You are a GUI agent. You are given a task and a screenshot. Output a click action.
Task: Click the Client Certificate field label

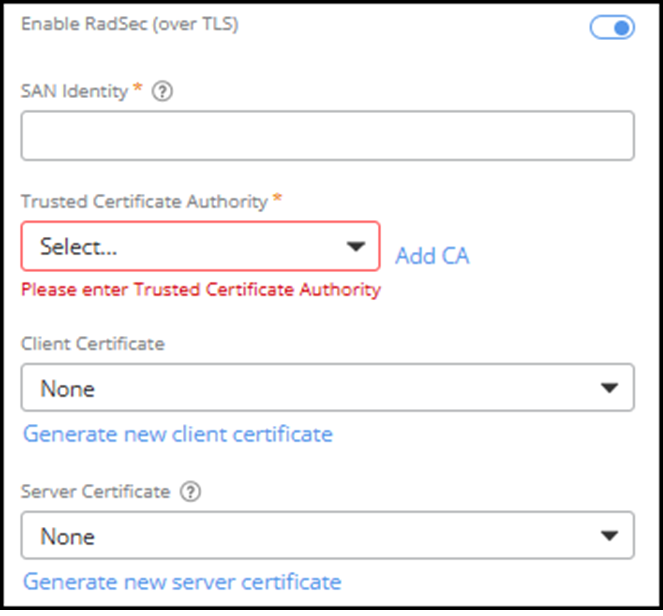tap(92, 343)
